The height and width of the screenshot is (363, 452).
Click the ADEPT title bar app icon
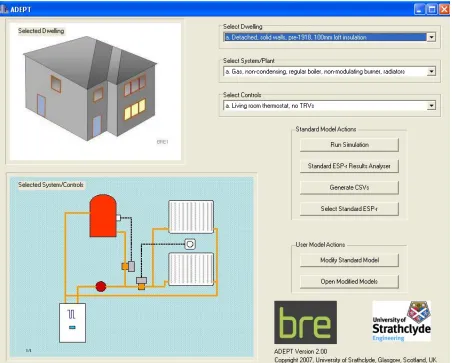coord(4,9)
